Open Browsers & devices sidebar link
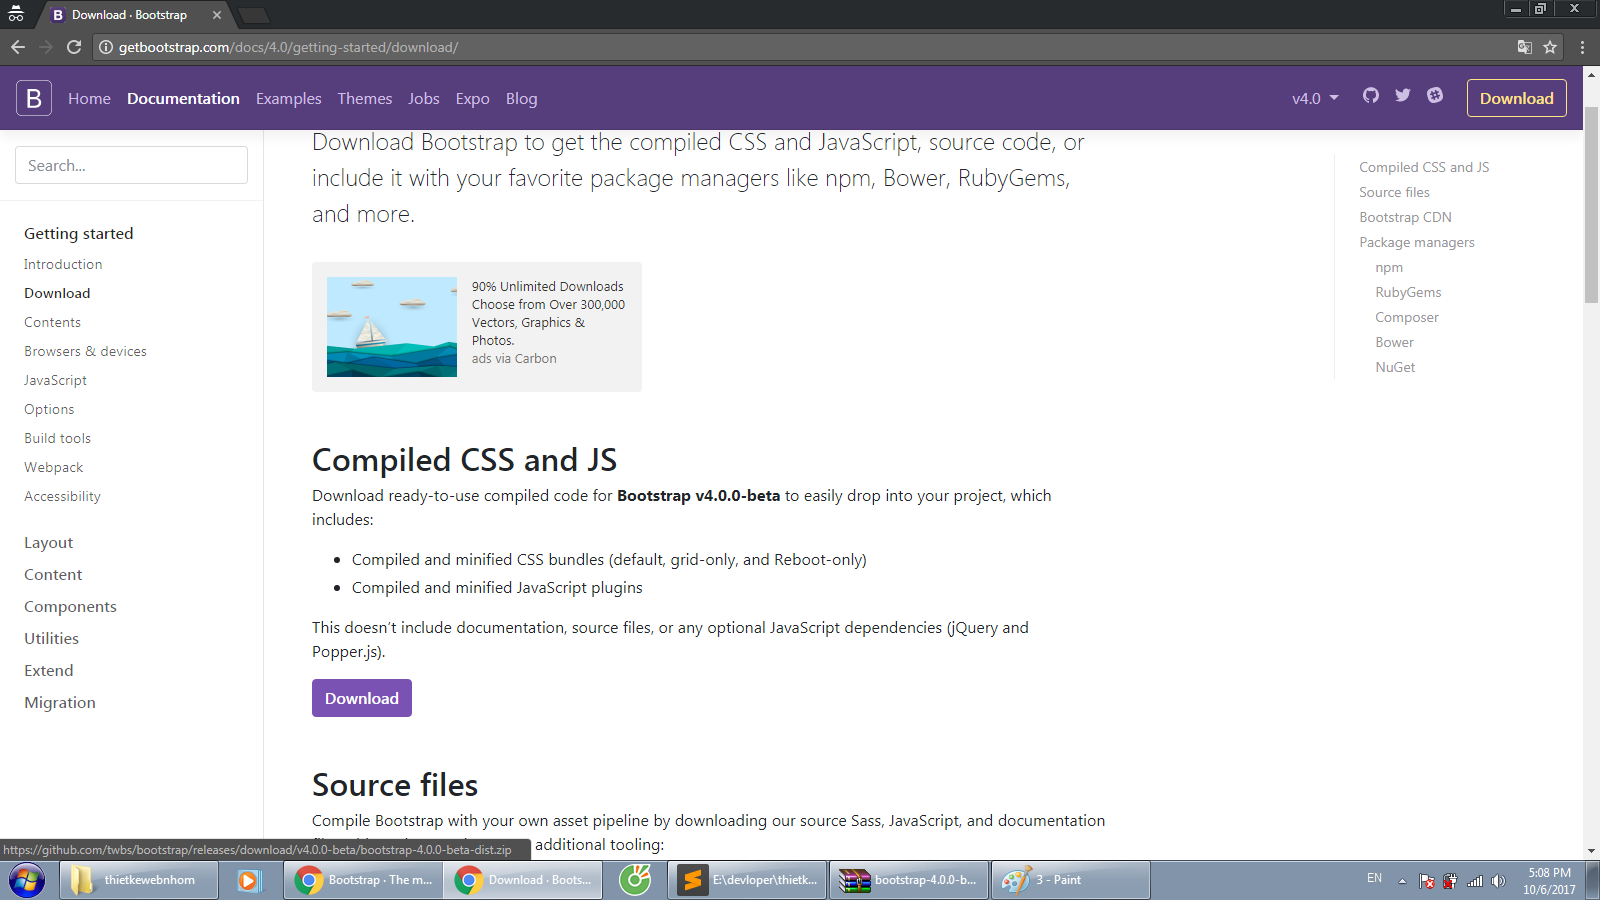Image resolution: width=1600 pixels, height=900 pixels. tap(85, 351)
